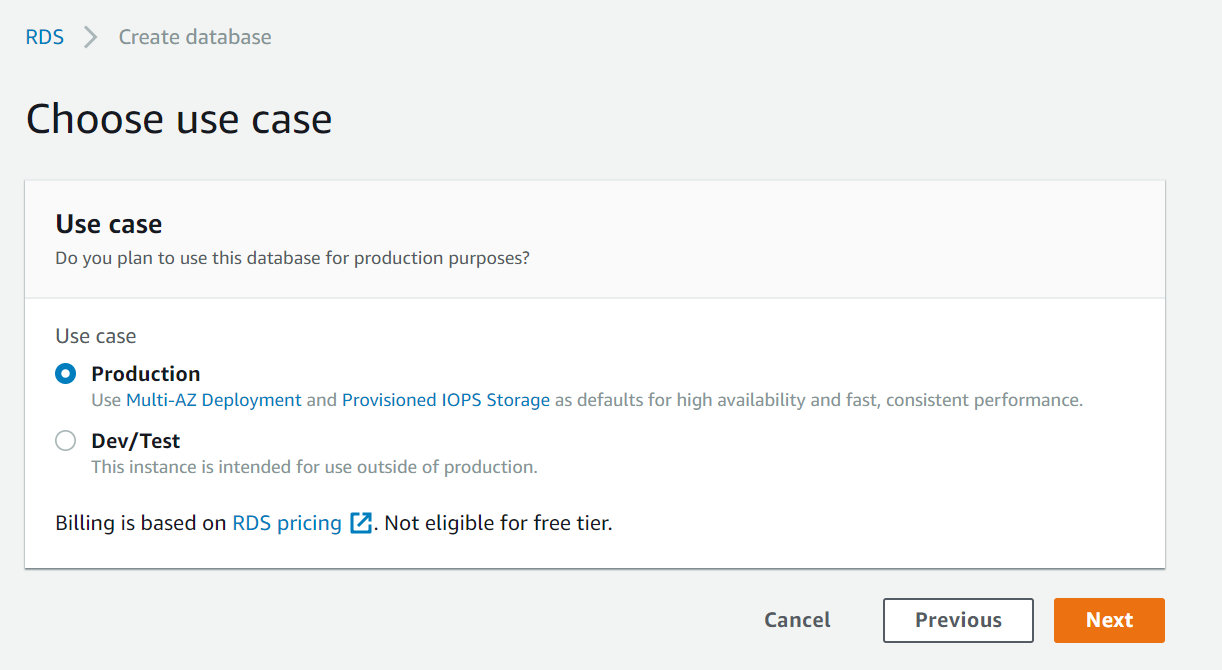Click the breadcrumb chevron separator after RDS
The image size is (1222, 670).
click(91, 37)
